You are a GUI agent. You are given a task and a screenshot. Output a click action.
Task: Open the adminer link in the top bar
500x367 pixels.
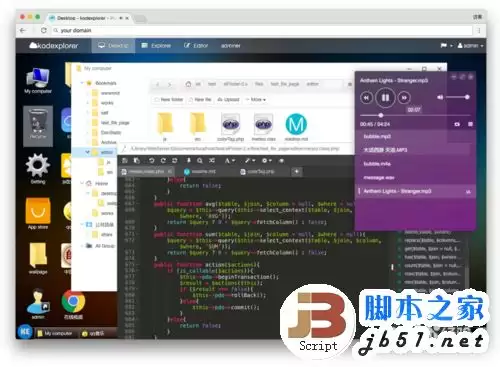[230, 46]
